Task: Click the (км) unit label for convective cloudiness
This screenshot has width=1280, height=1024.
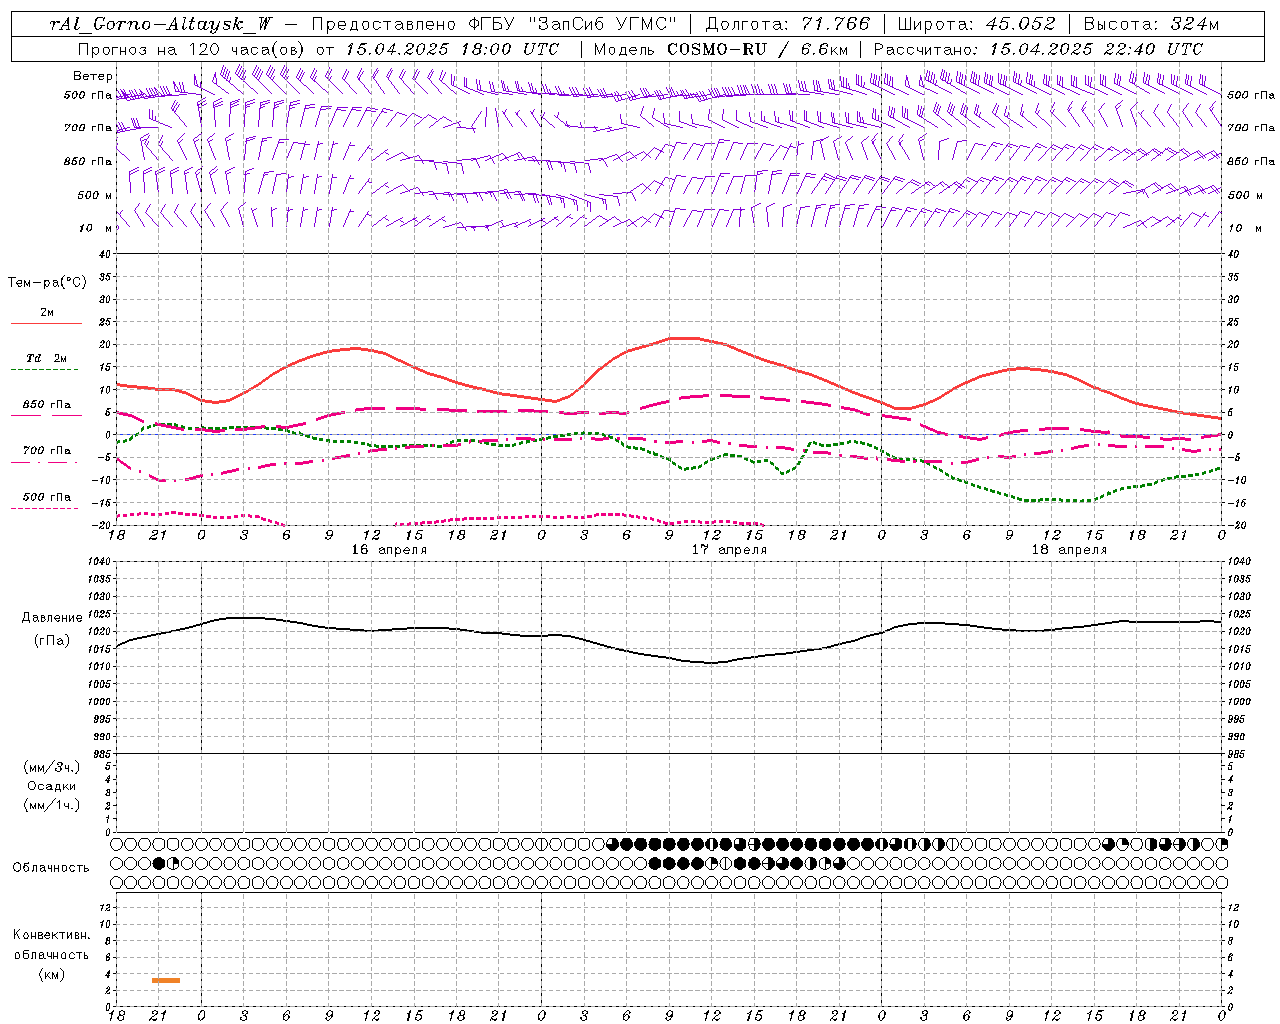Action: tap(51, 974)
